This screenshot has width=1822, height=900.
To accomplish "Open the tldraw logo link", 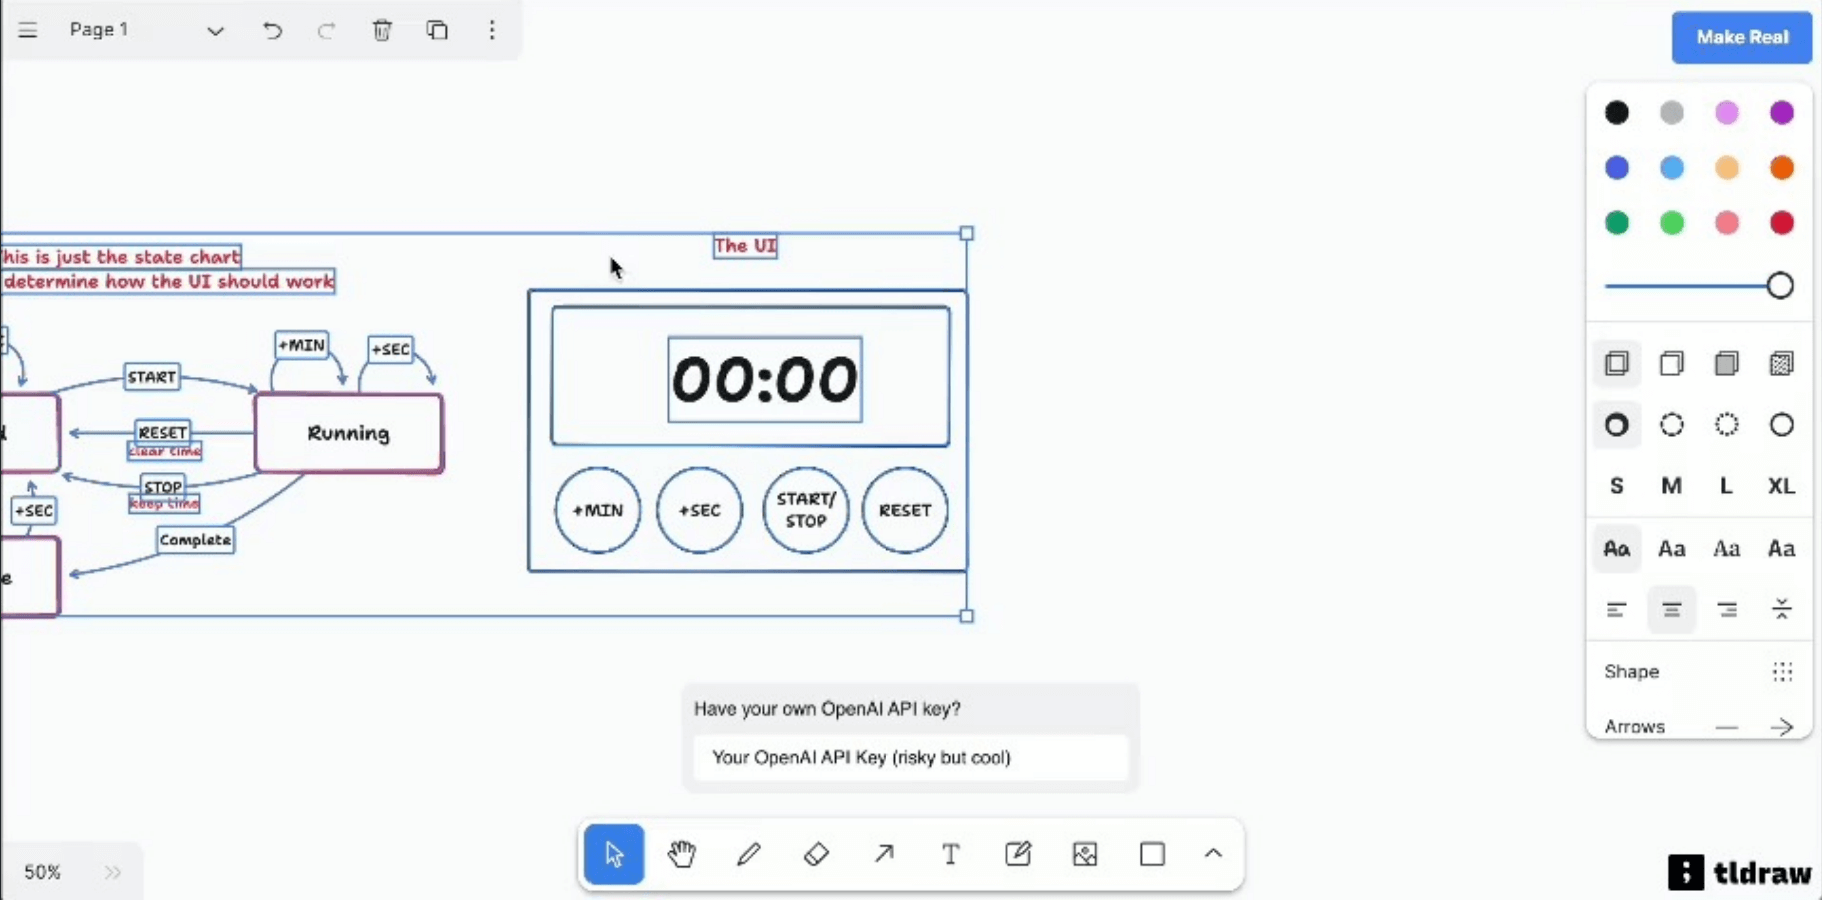I will 1740,872.
